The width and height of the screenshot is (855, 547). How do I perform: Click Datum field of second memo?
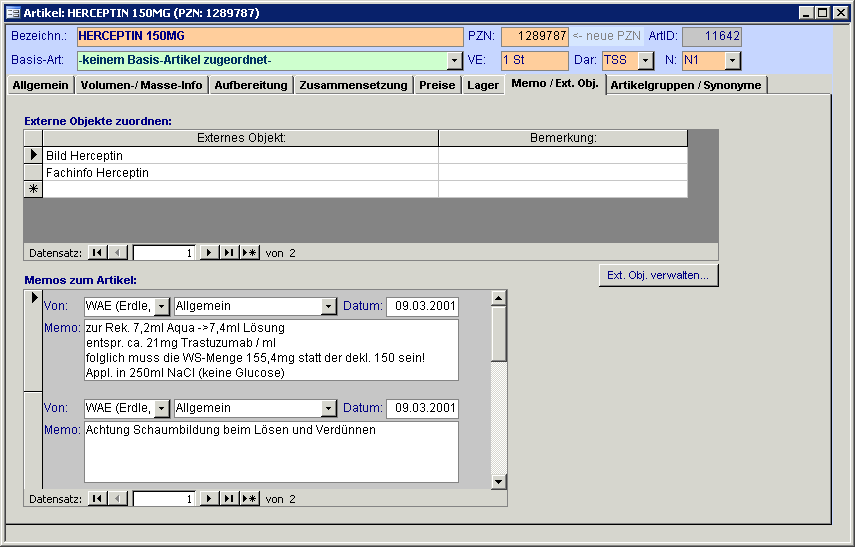(x=423, y=408)
